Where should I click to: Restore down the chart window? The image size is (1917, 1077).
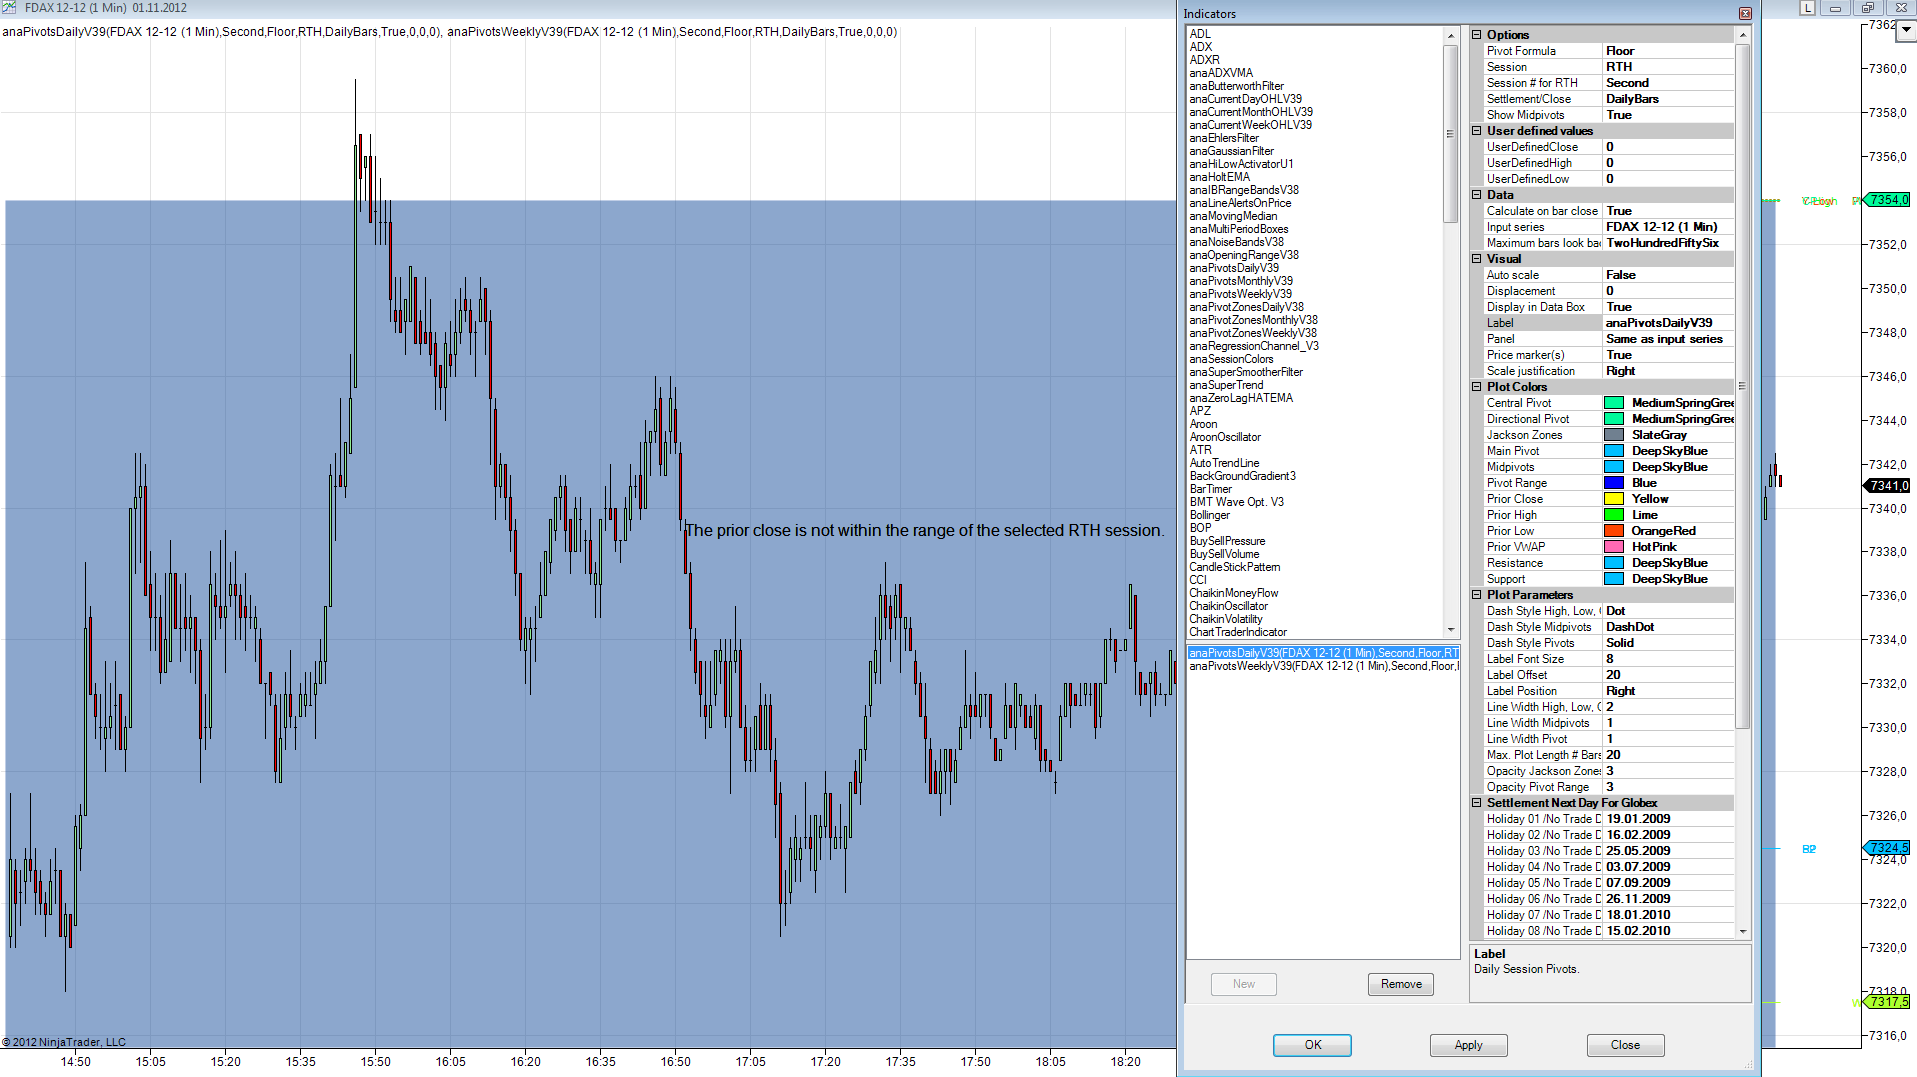pos(1868,8)
